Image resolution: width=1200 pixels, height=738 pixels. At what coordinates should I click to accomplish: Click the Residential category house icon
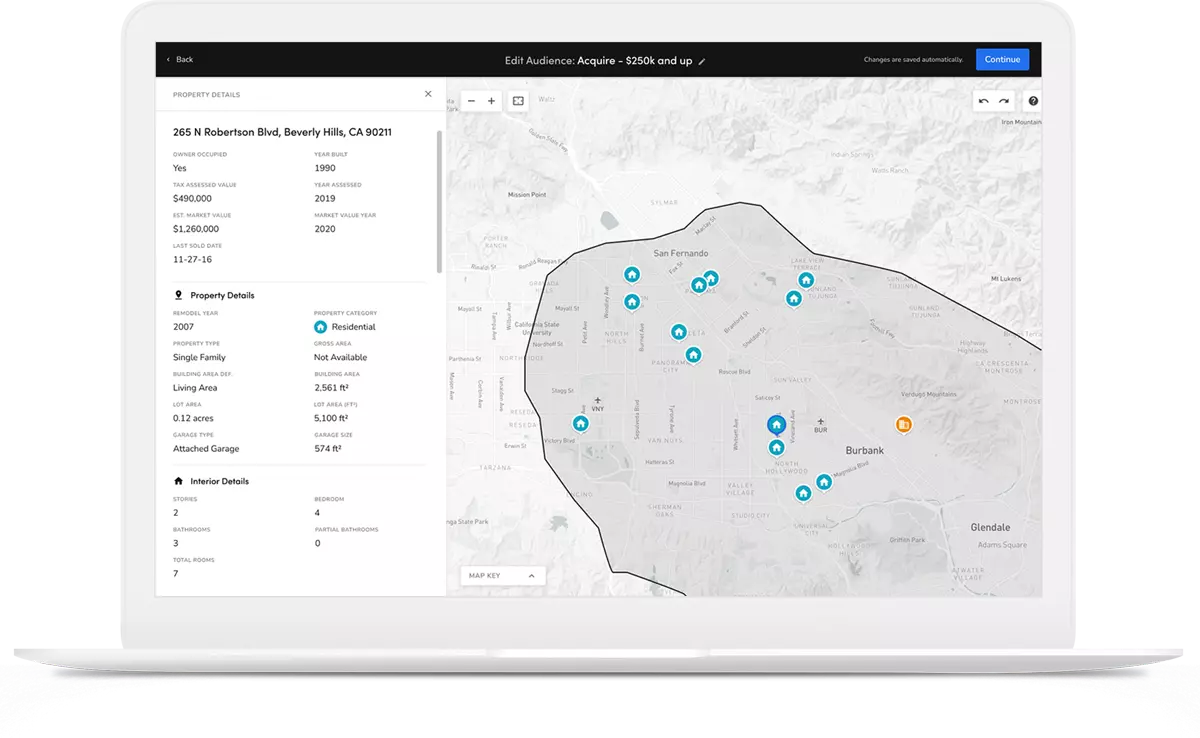pos(320,327)
